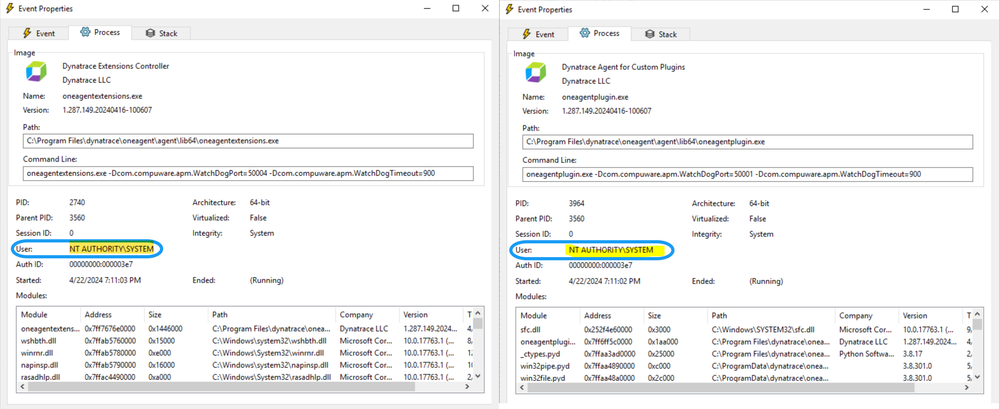
Task: Select the sfc.dll module row
Action: click(x=535, y=327)
